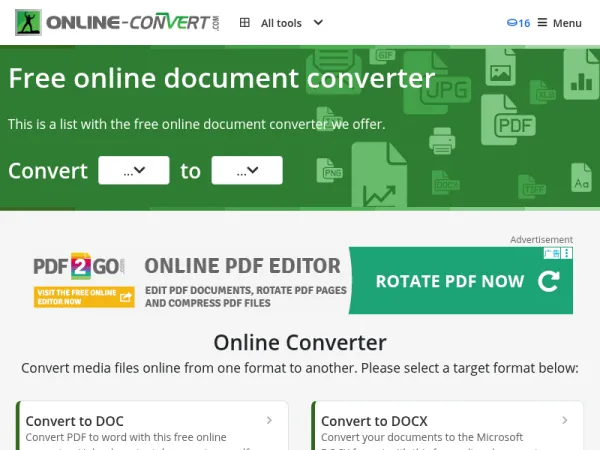Open the source format dropdown after Convert
Viewport: 600px width, 450px height.
tap(134, 170)
